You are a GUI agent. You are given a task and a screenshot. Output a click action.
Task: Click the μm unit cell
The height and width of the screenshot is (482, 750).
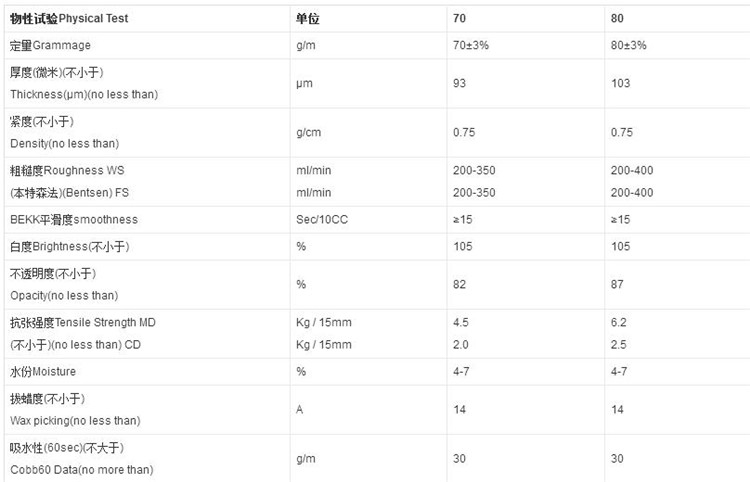click(x=304, y=83)
